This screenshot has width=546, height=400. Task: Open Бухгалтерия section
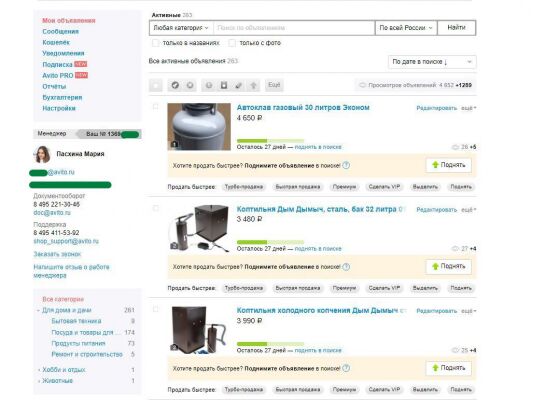62,97
